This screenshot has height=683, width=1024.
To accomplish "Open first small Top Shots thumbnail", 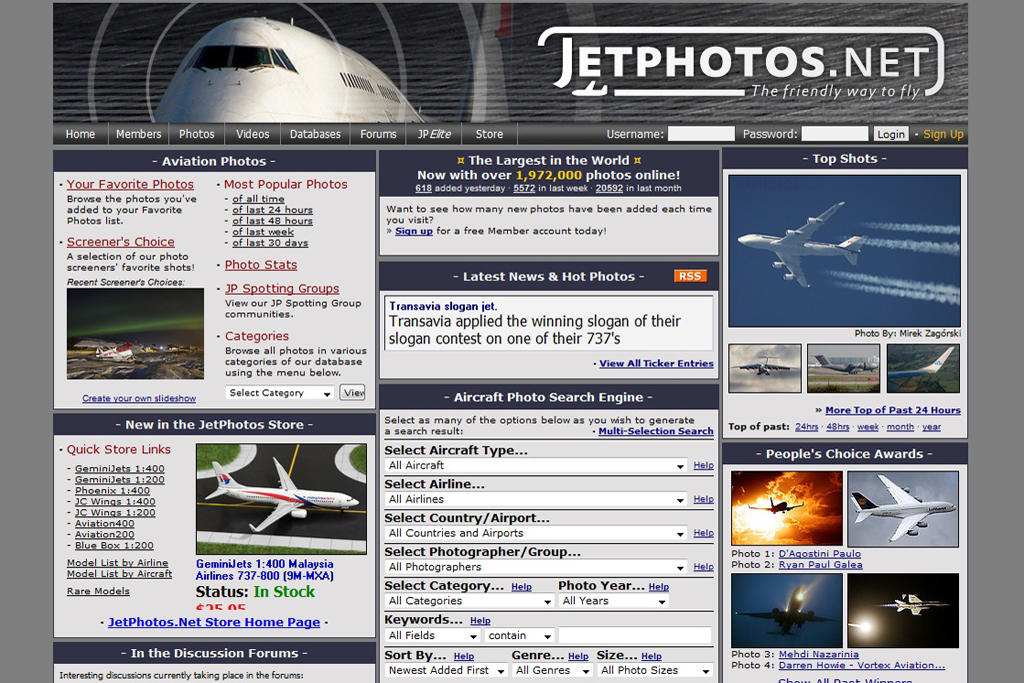I will (765, 368).
